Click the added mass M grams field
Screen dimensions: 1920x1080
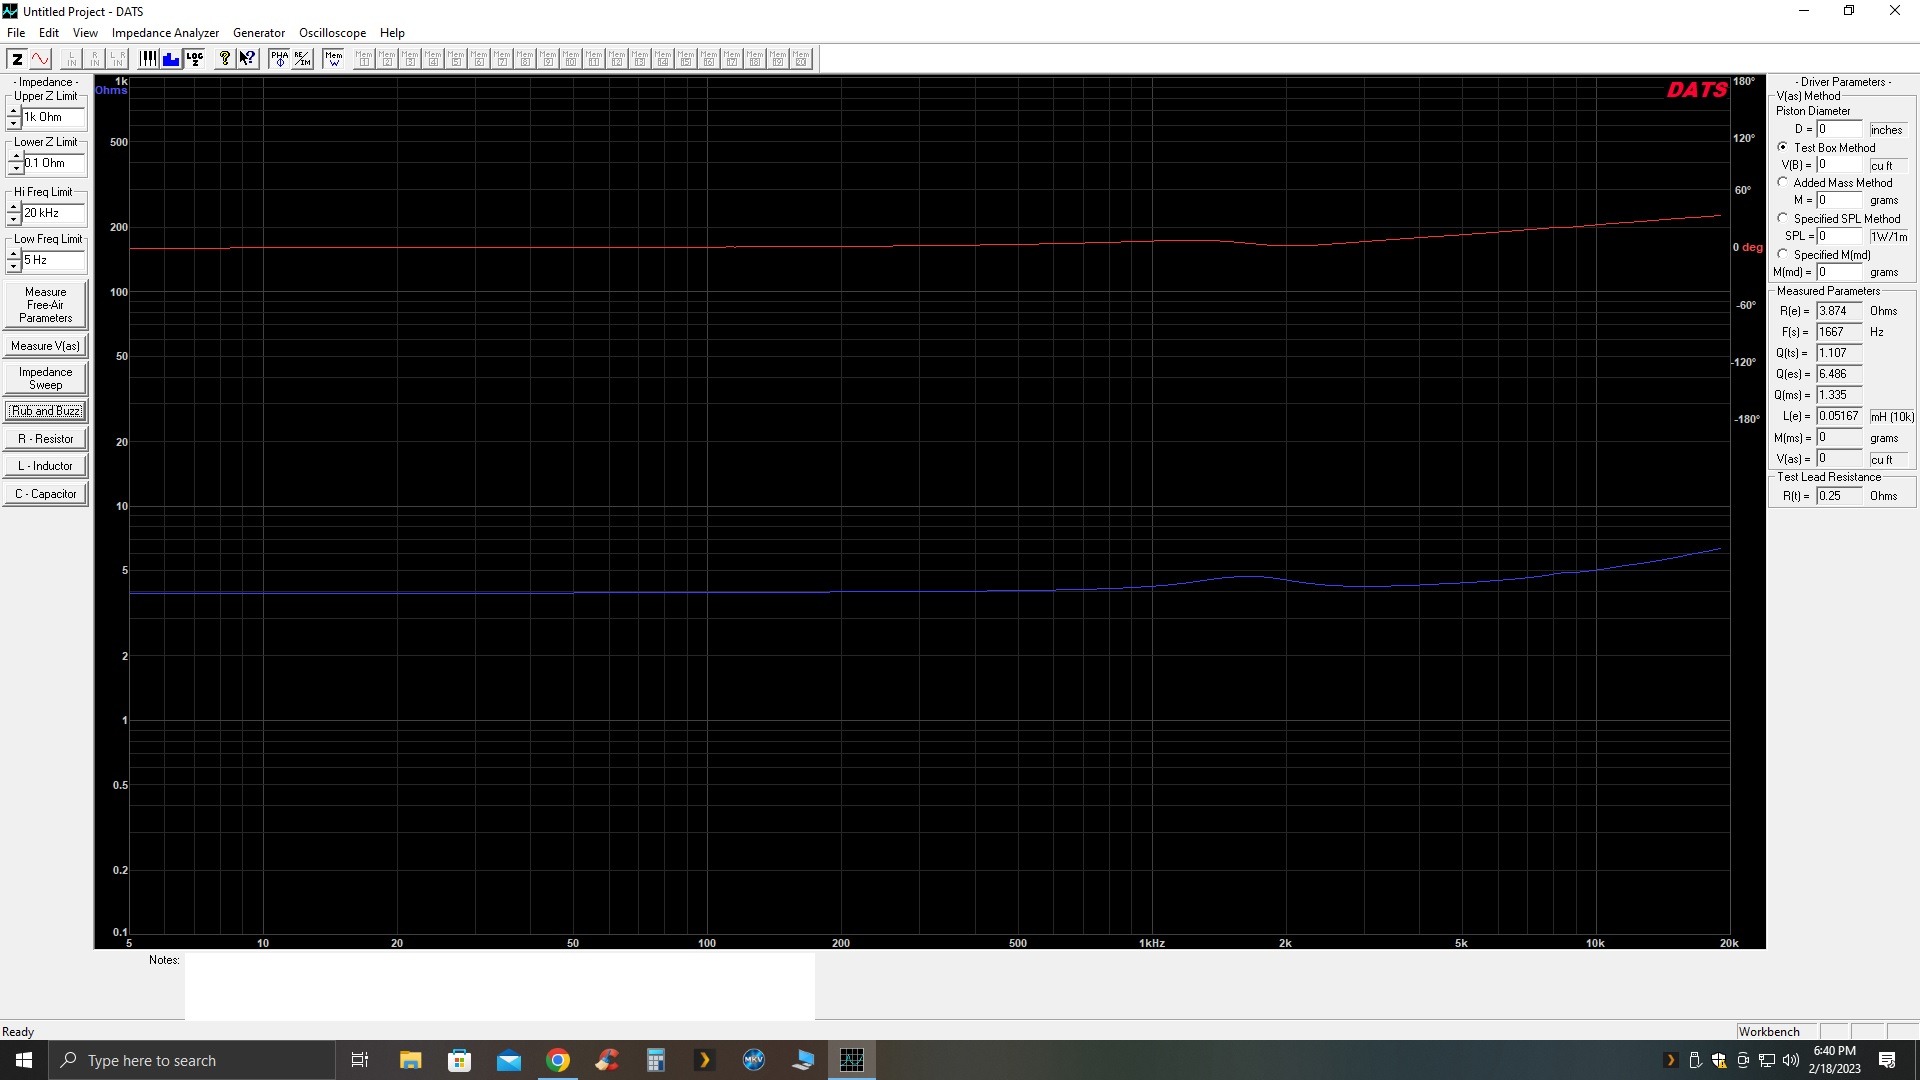point(1839,200)
